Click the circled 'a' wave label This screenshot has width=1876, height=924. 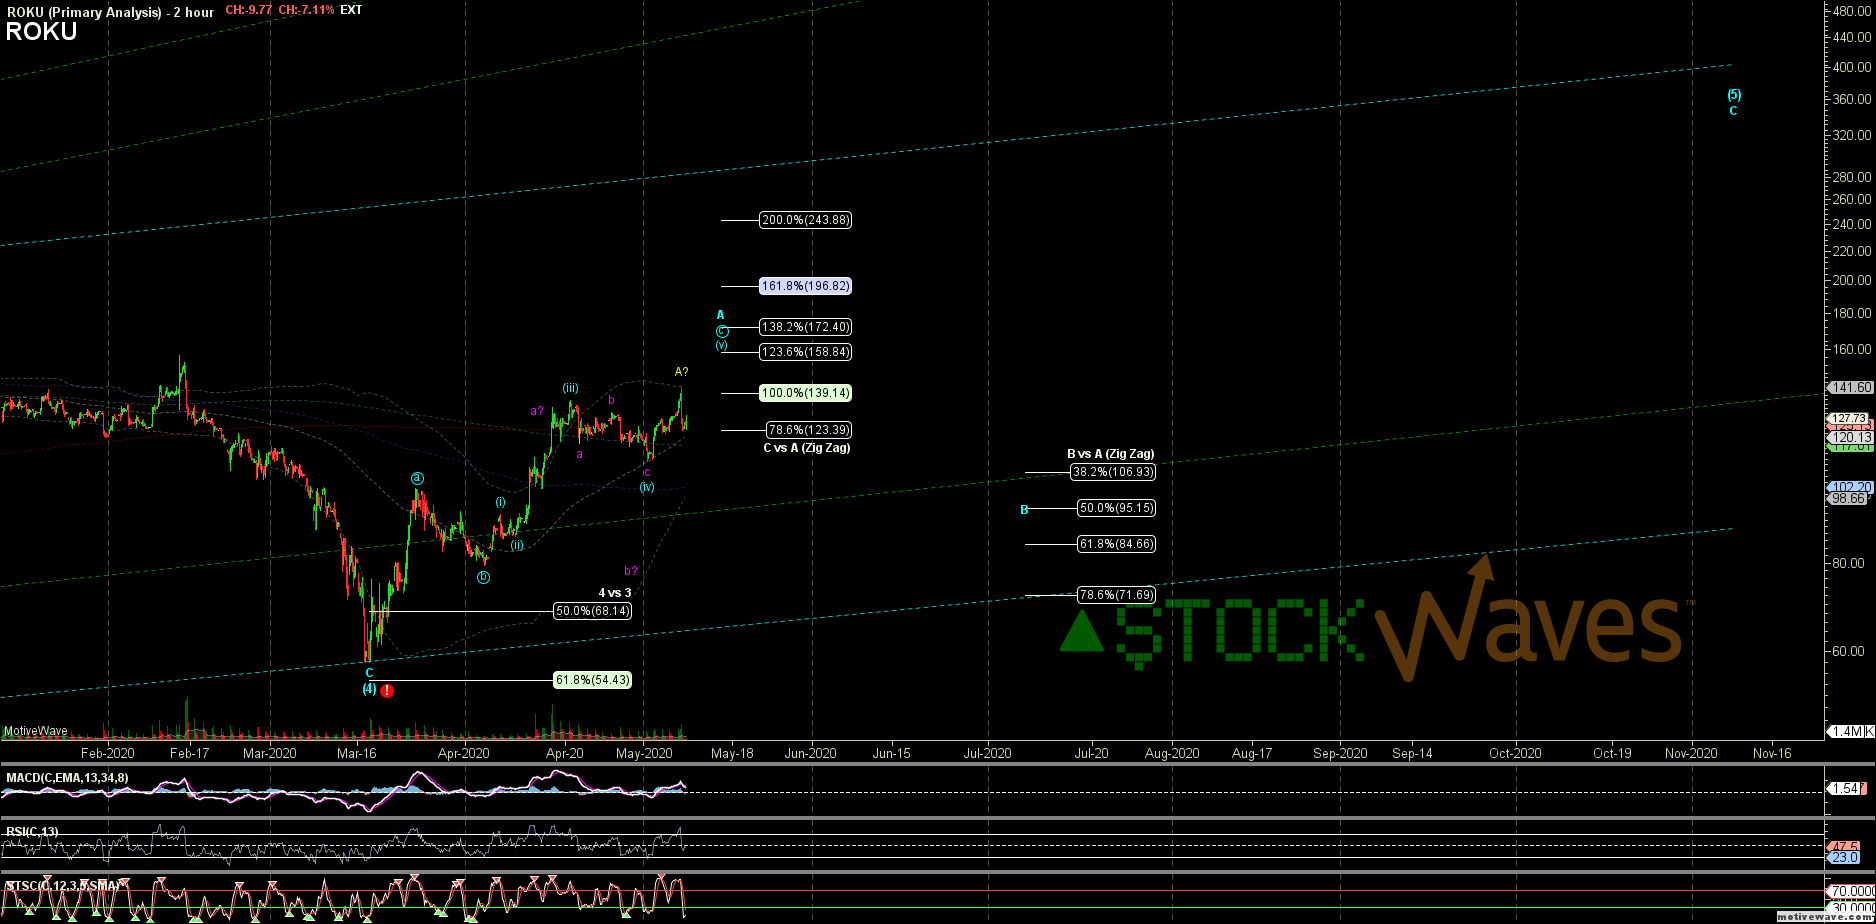(x=417, y=479)
